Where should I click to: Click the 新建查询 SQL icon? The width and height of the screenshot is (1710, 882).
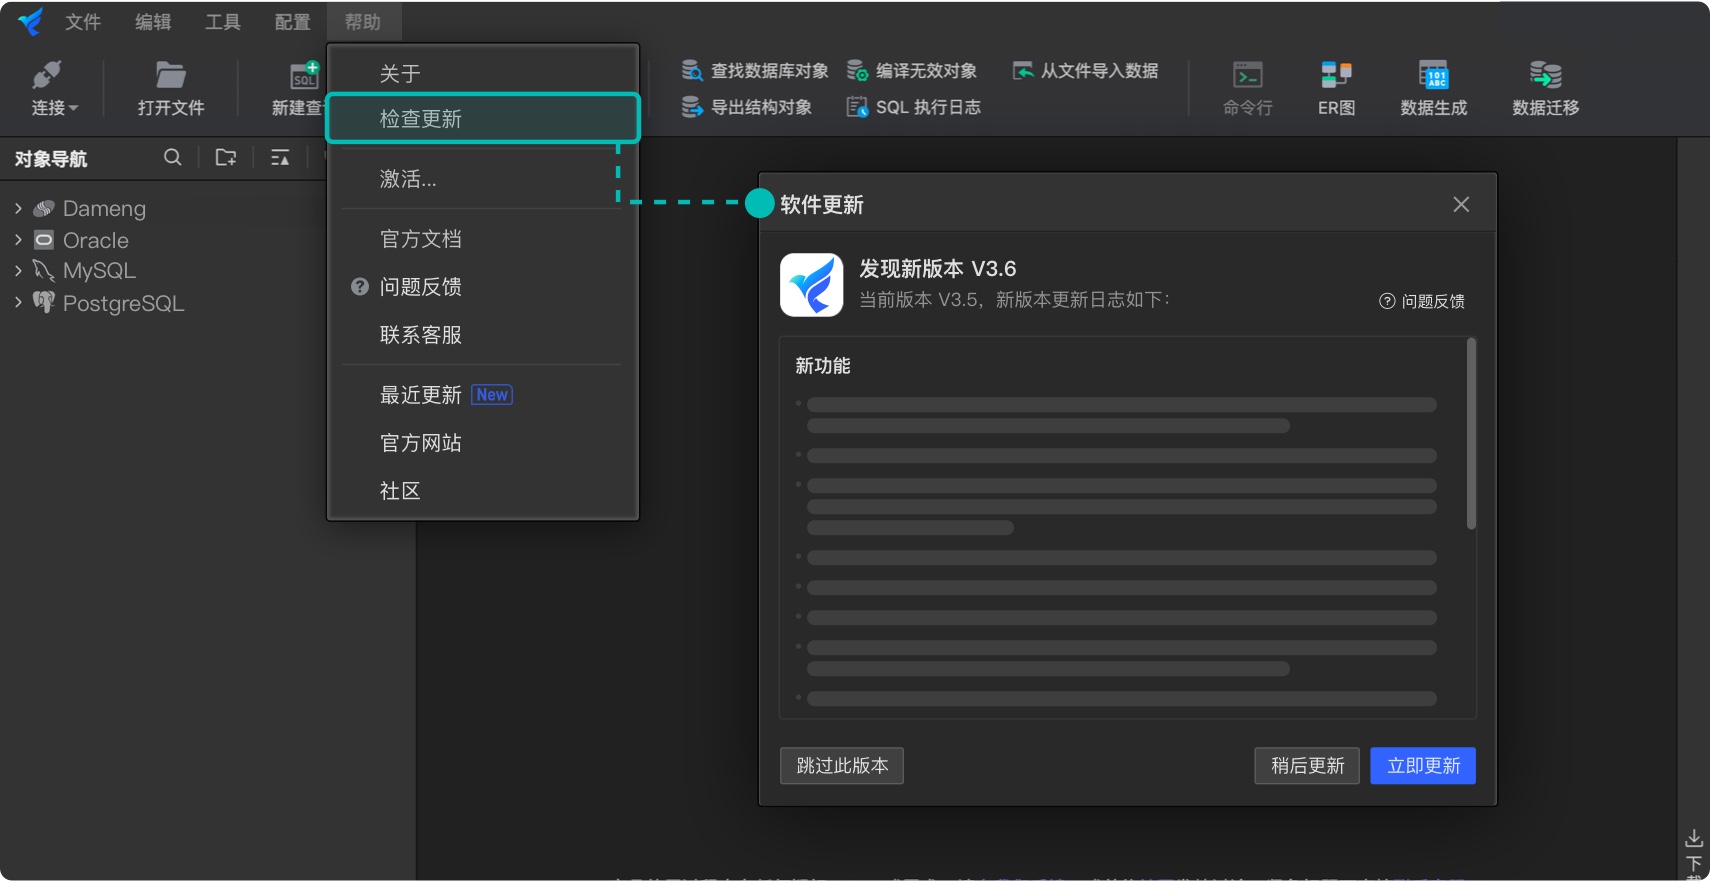(x=304, y=75)
